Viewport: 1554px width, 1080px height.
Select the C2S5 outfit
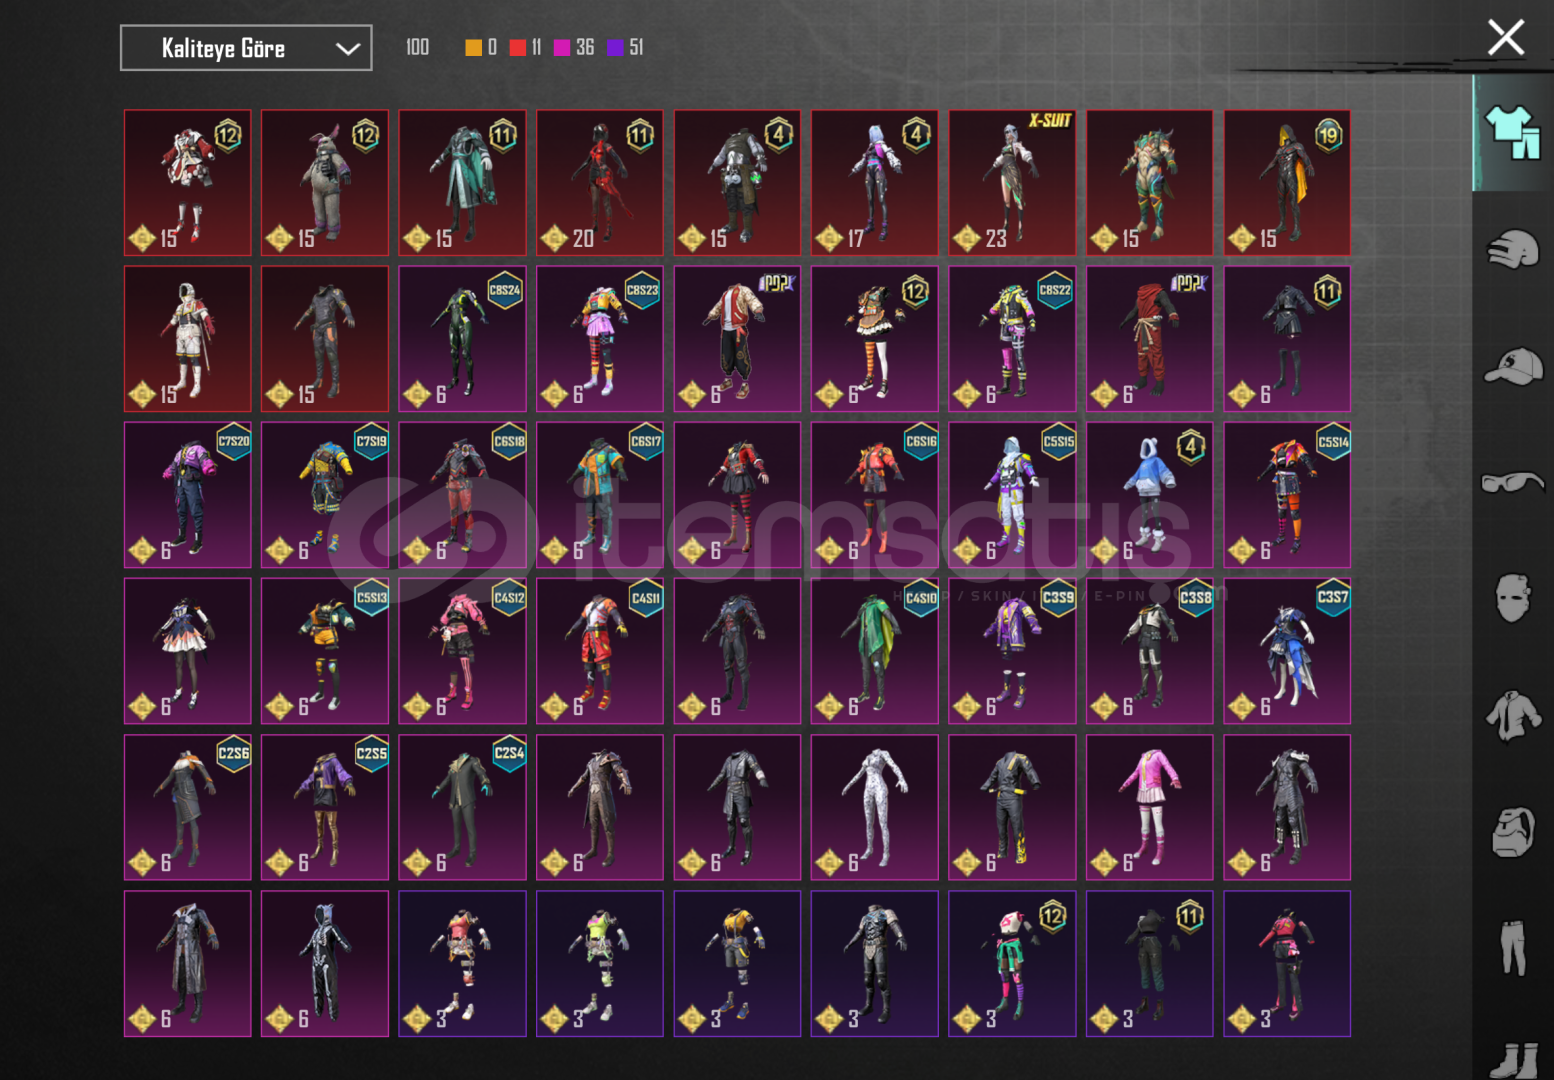click(325, 808)
